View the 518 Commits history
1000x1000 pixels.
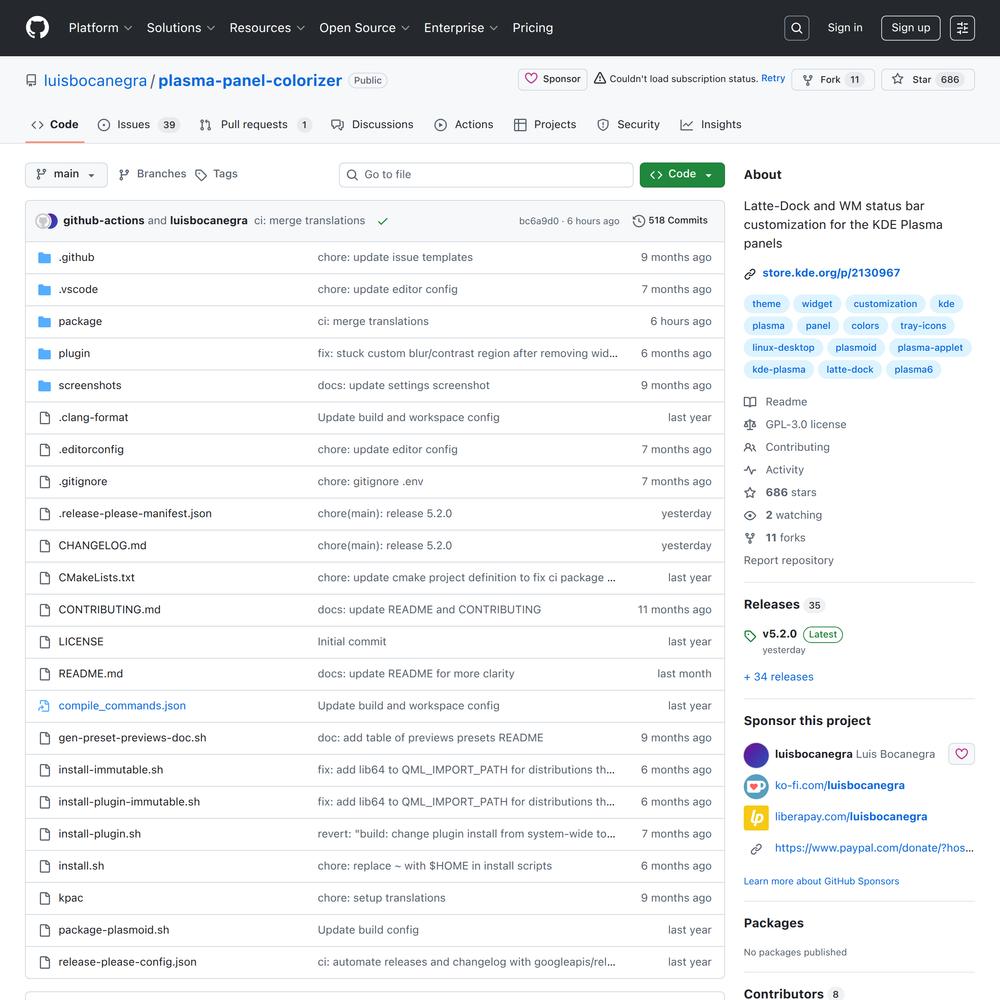(x=670, y=221)
